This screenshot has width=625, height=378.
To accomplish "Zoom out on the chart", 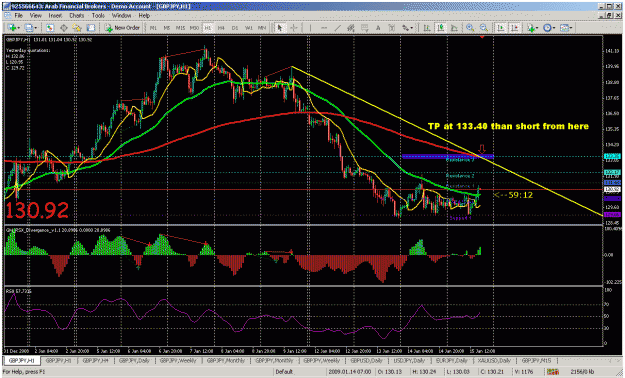I will coord(484,28).
